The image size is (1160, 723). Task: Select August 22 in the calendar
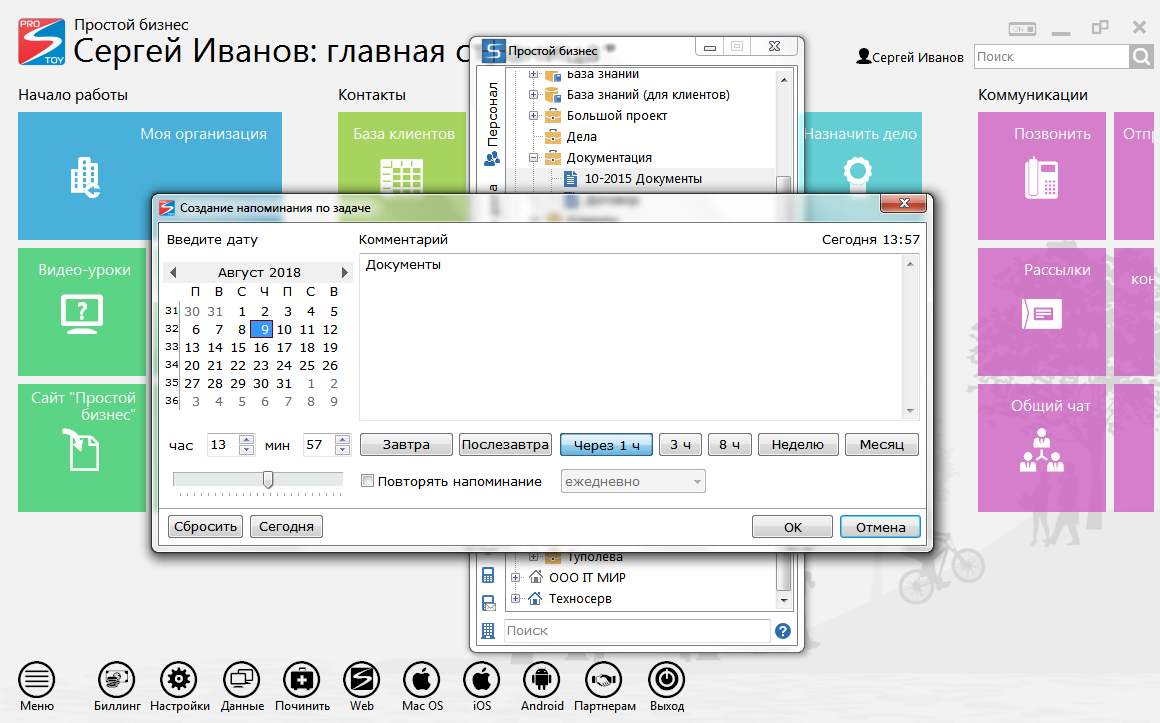(x=238, y=366)
